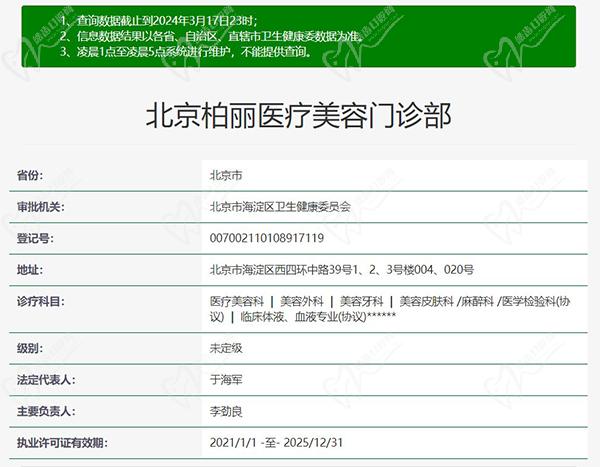Click the 级别 label

click(30, 348)
